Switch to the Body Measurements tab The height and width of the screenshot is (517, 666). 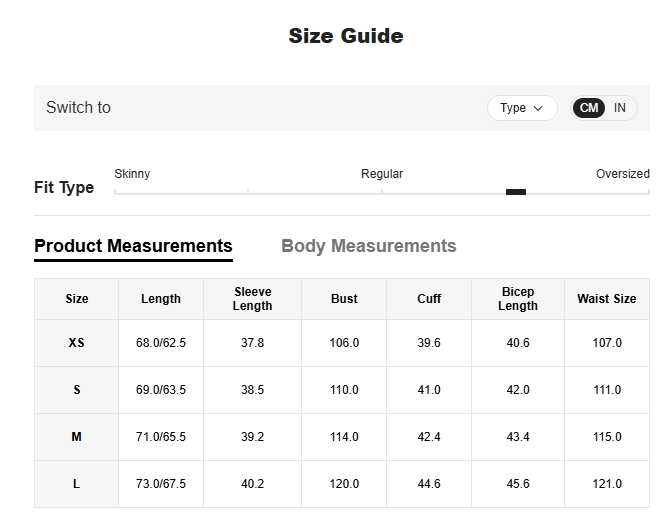(x=368, y=246)
